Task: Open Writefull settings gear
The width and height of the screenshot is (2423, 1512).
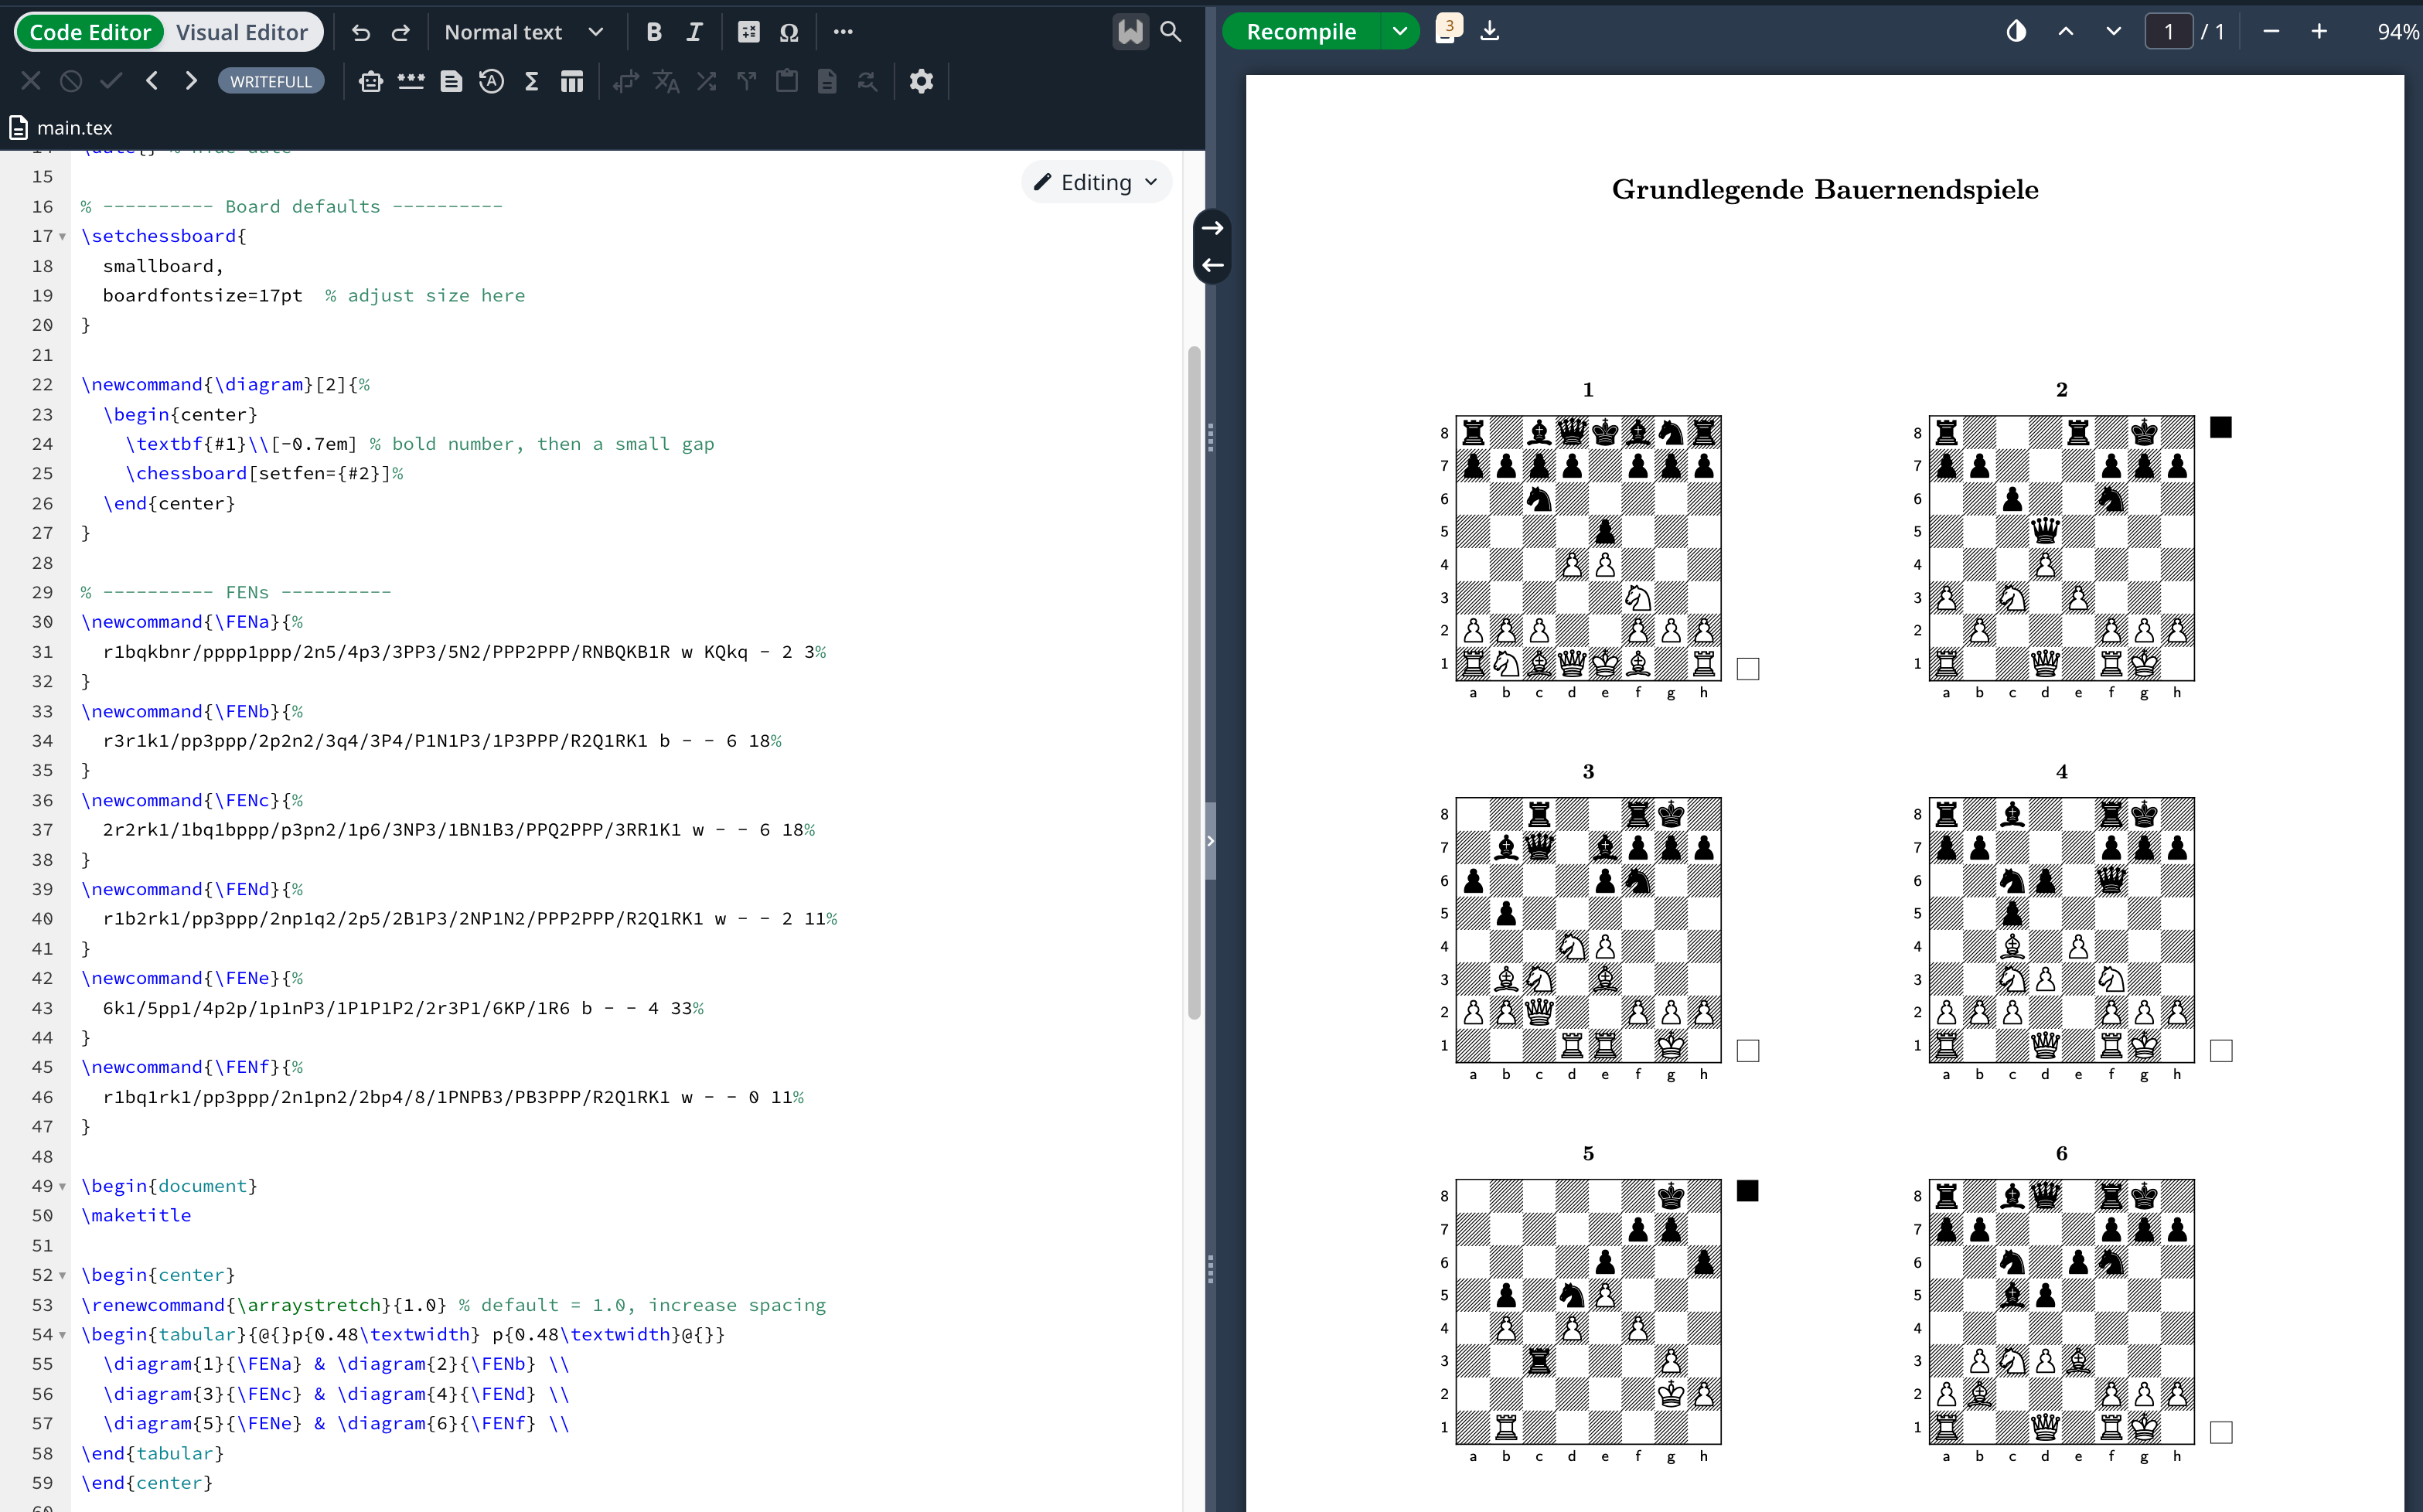Action: point(921,82)
